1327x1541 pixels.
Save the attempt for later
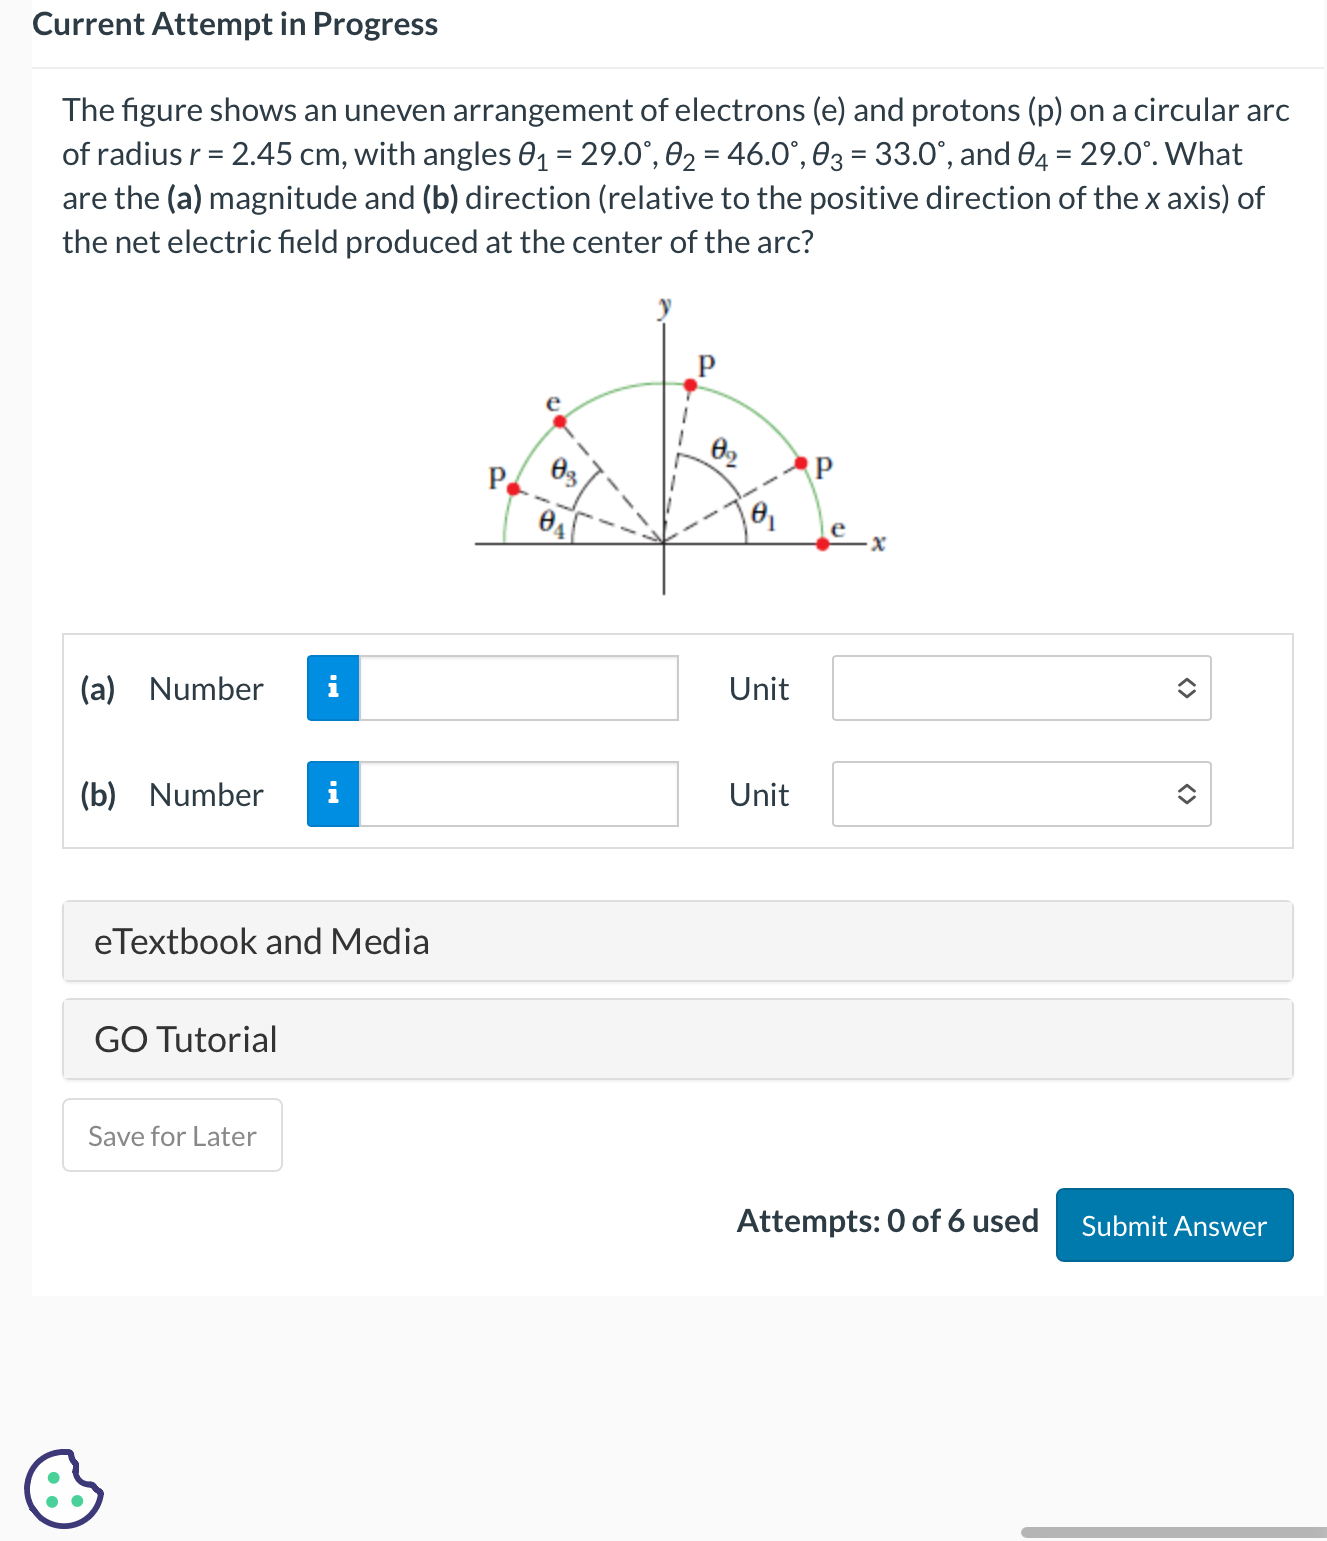coord(171,1135)
